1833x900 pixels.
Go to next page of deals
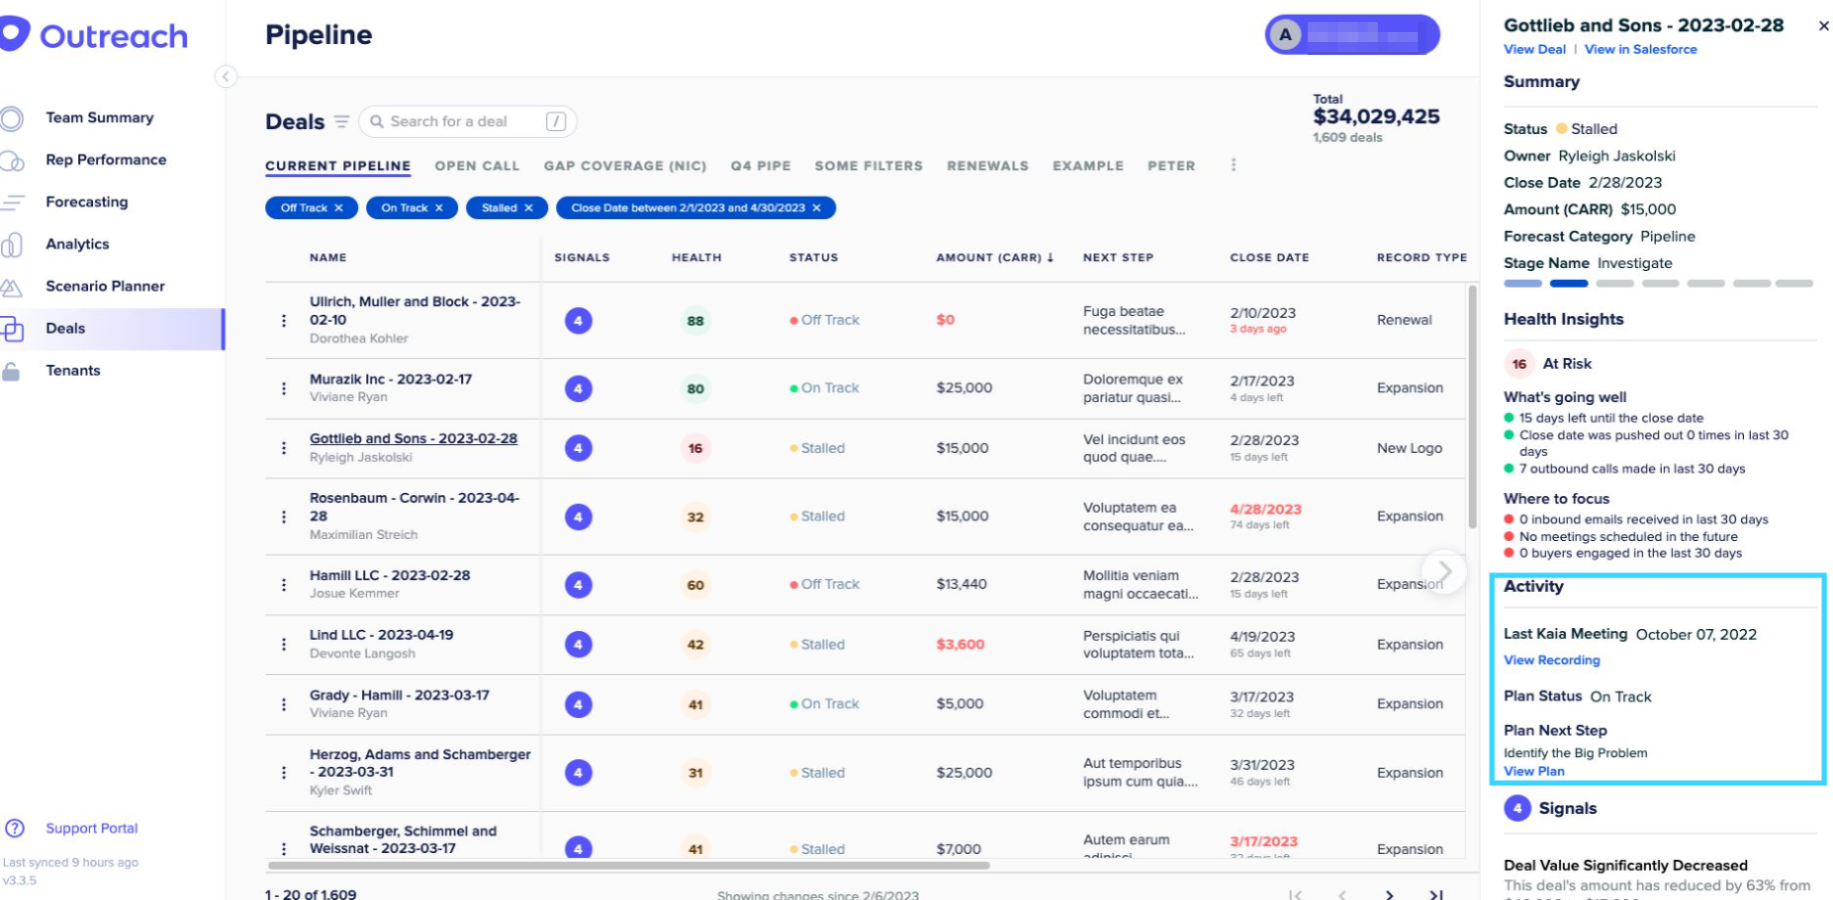[x=1389, y=895]
